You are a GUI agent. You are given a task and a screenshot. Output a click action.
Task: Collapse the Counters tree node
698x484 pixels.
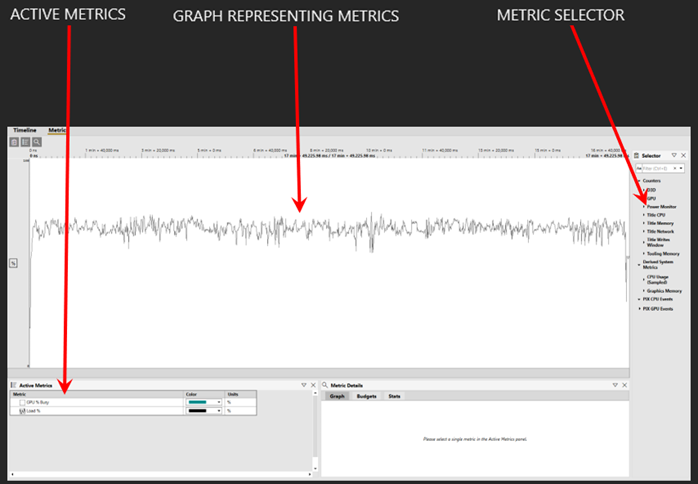[x=639, y=181]
